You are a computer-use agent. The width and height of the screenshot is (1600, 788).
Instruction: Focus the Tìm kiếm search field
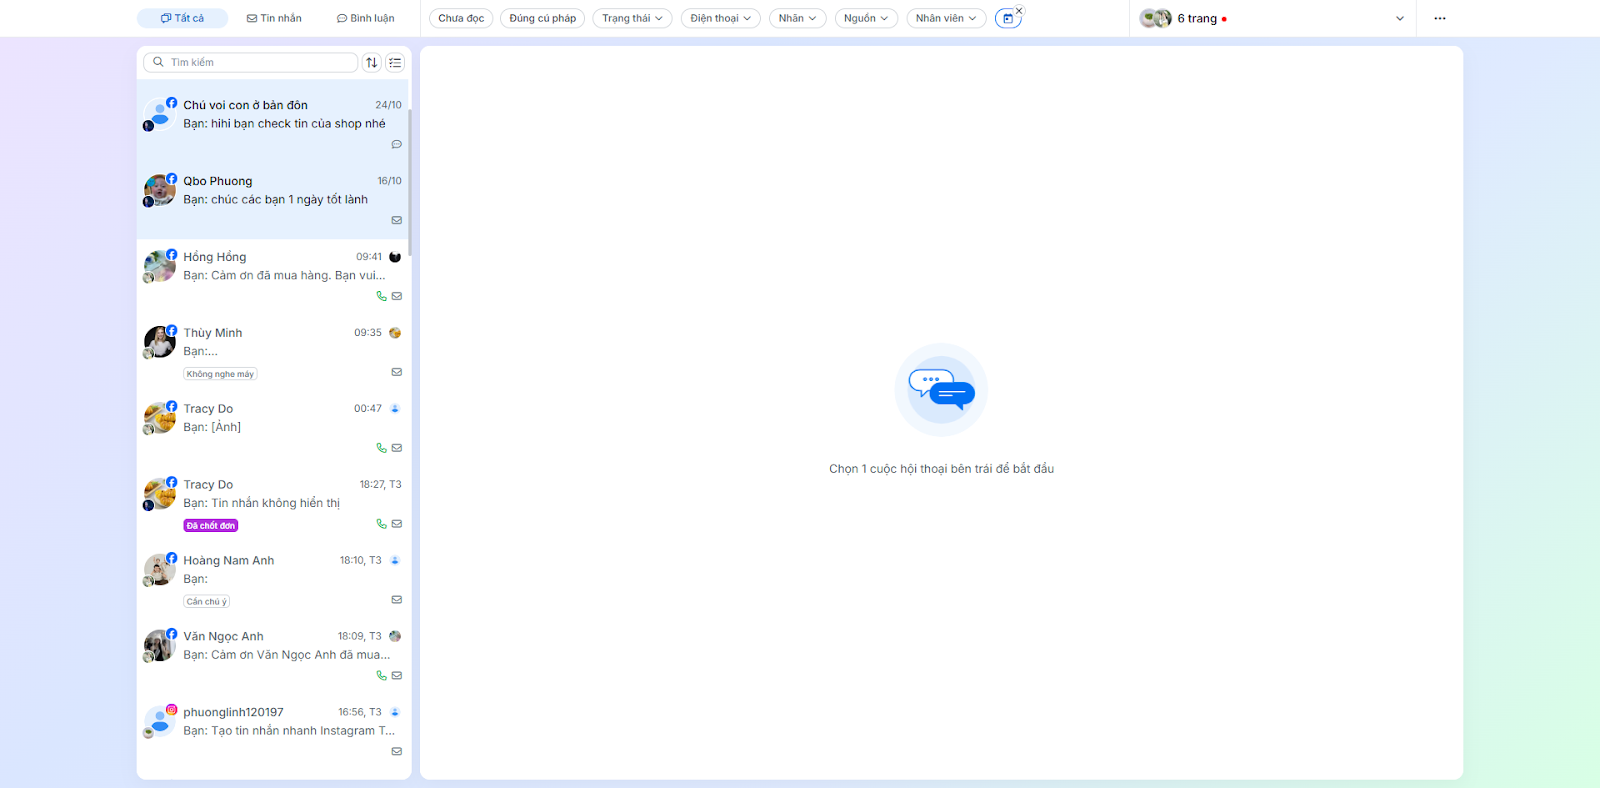click(x=251, y=62)
